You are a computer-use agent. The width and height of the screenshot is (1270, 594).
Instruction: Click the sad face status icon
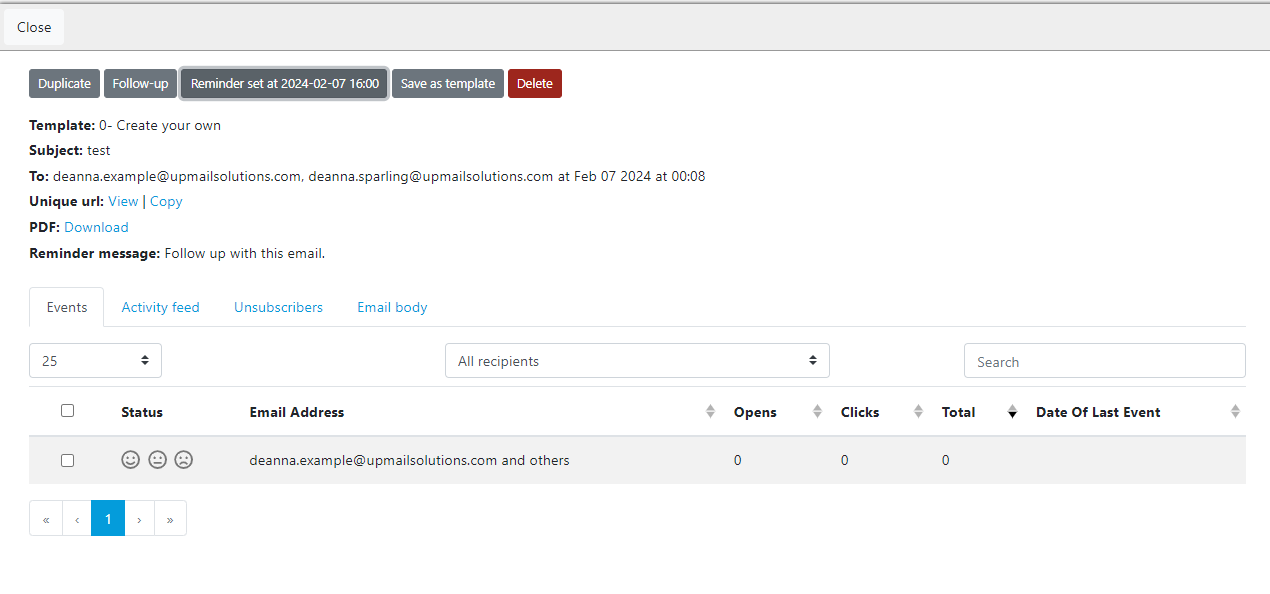[184, 460]
